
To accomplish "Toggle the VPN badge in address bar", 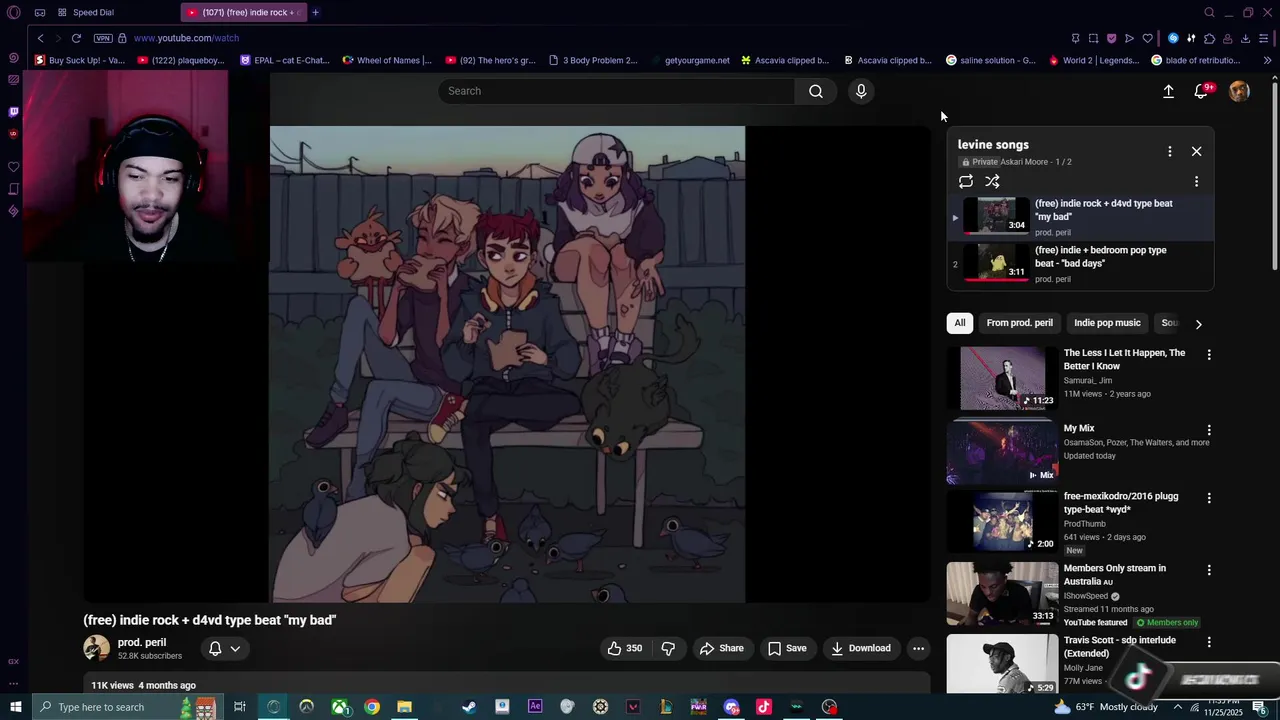I will pyautogui.click(x=103, y=38).
